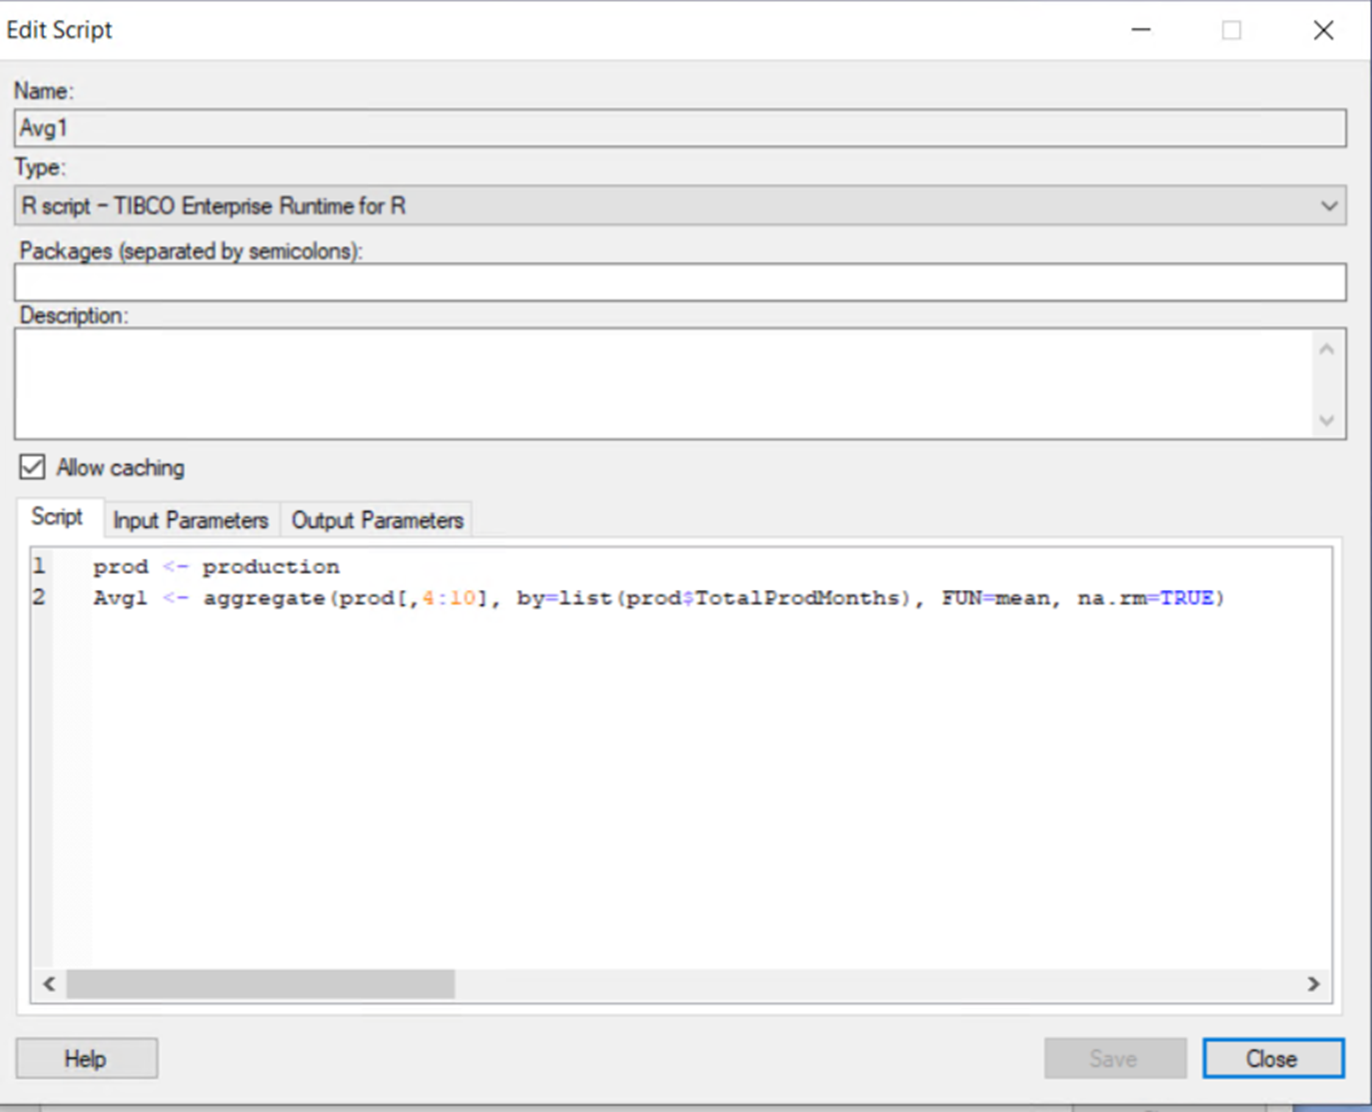Switch to the Input Parameters tab

pyautogui.click(x=191, y=519)
